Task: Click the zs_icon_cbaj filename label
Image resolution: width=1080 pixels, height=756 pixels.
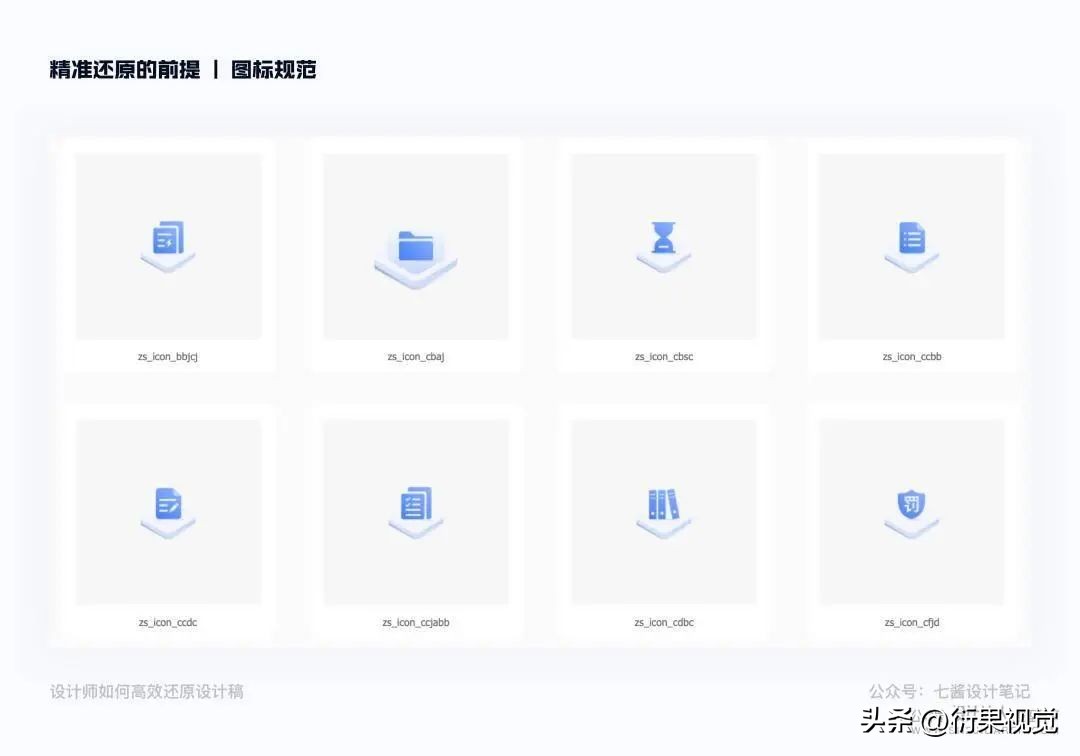Action: pyautogui.click(x=414, y=356)
